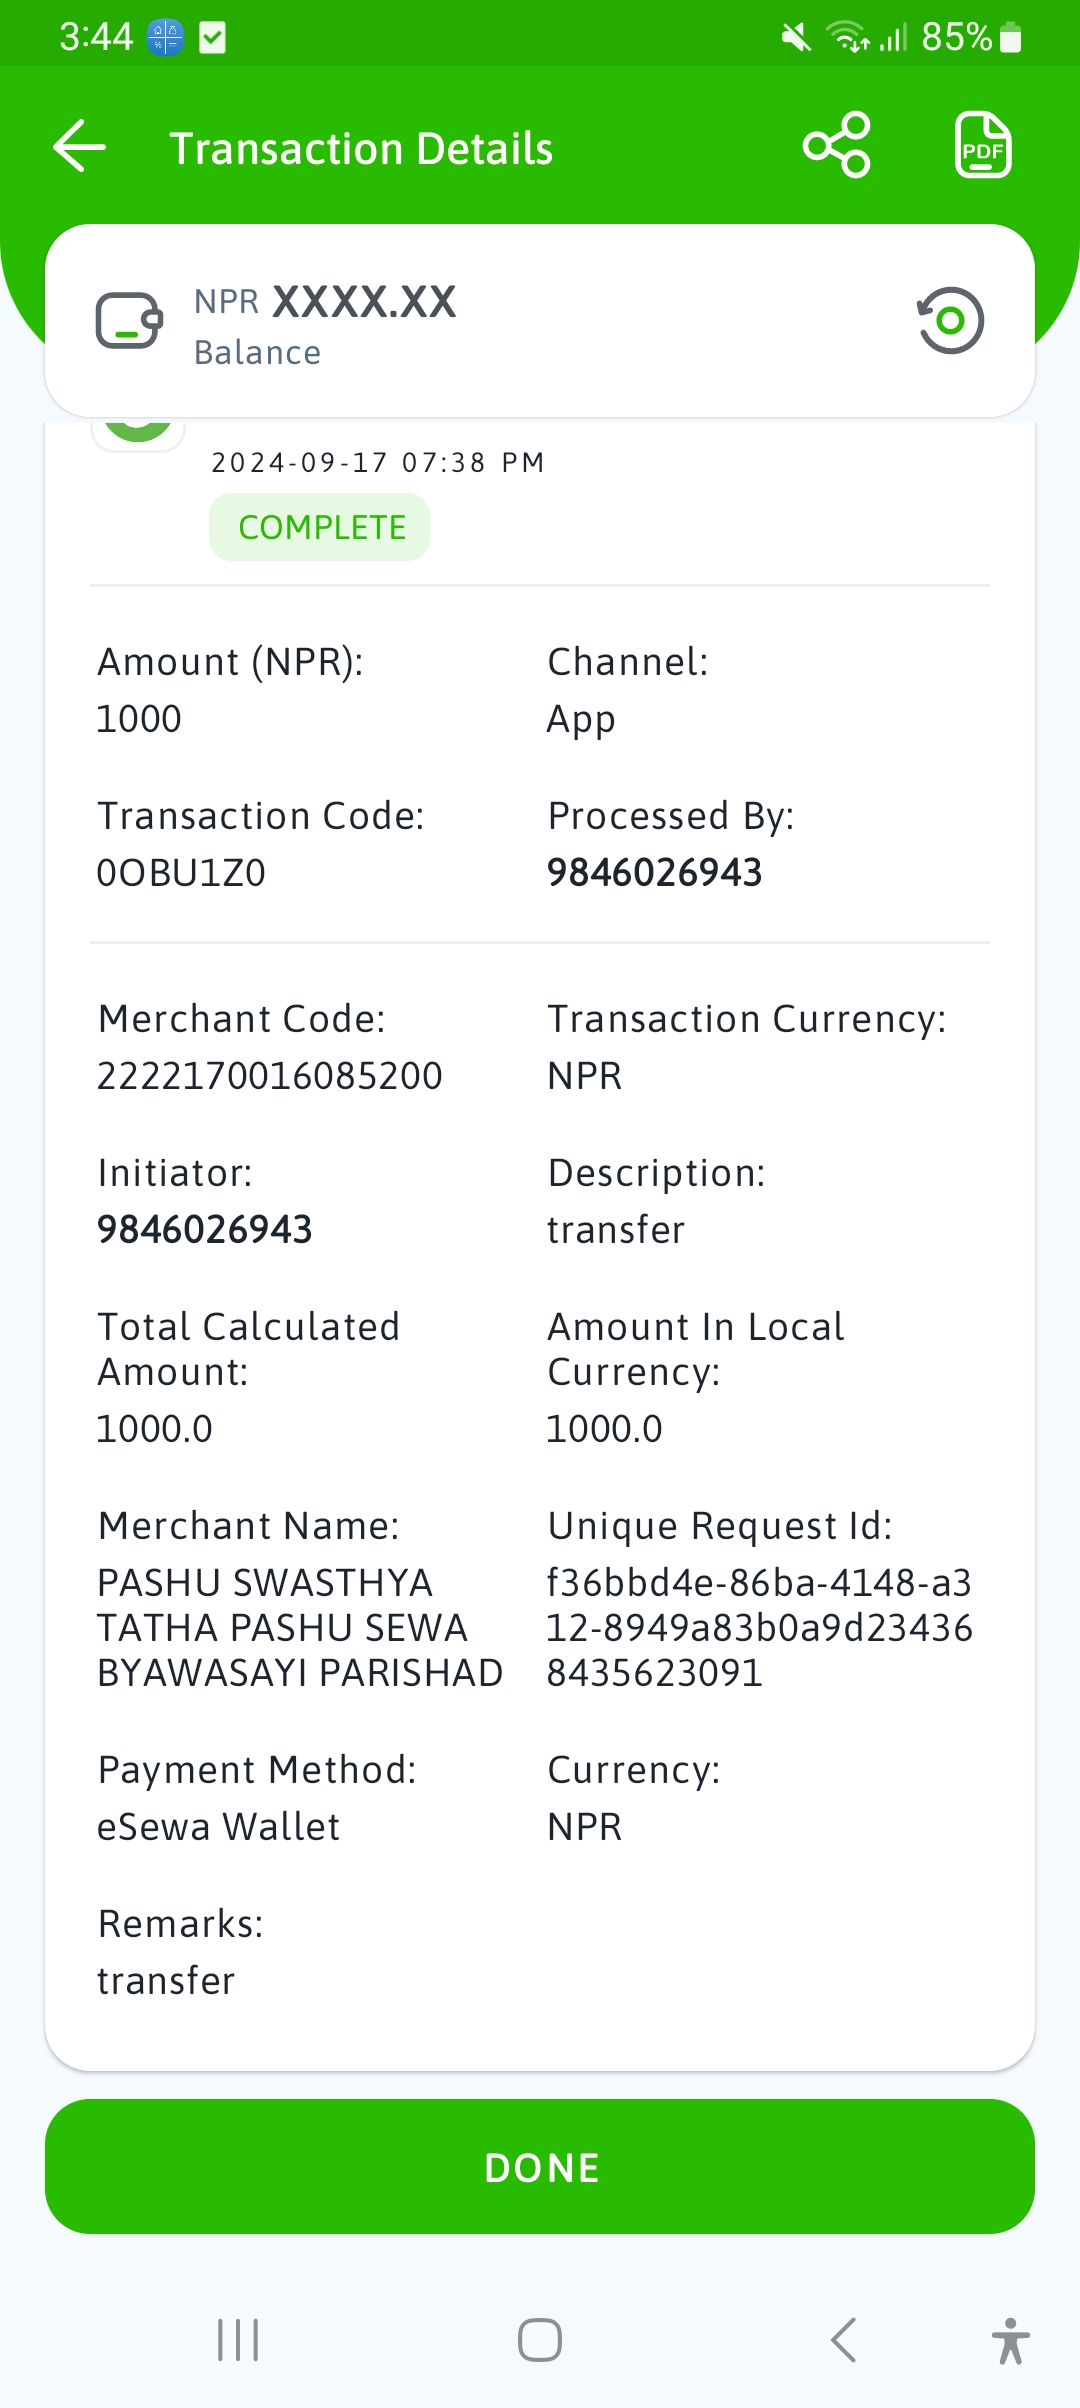This screenshot has width=1080, height=2408.
Task: Tap the Android home button
Action: click(x=540, y=2340)
